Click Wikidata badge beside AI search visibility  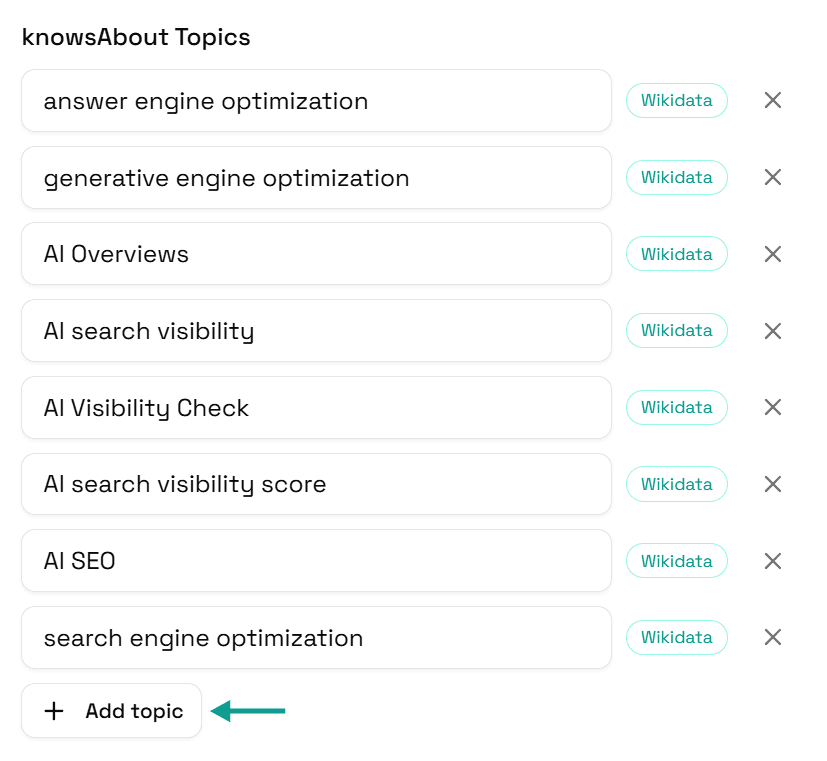point(677,330)
